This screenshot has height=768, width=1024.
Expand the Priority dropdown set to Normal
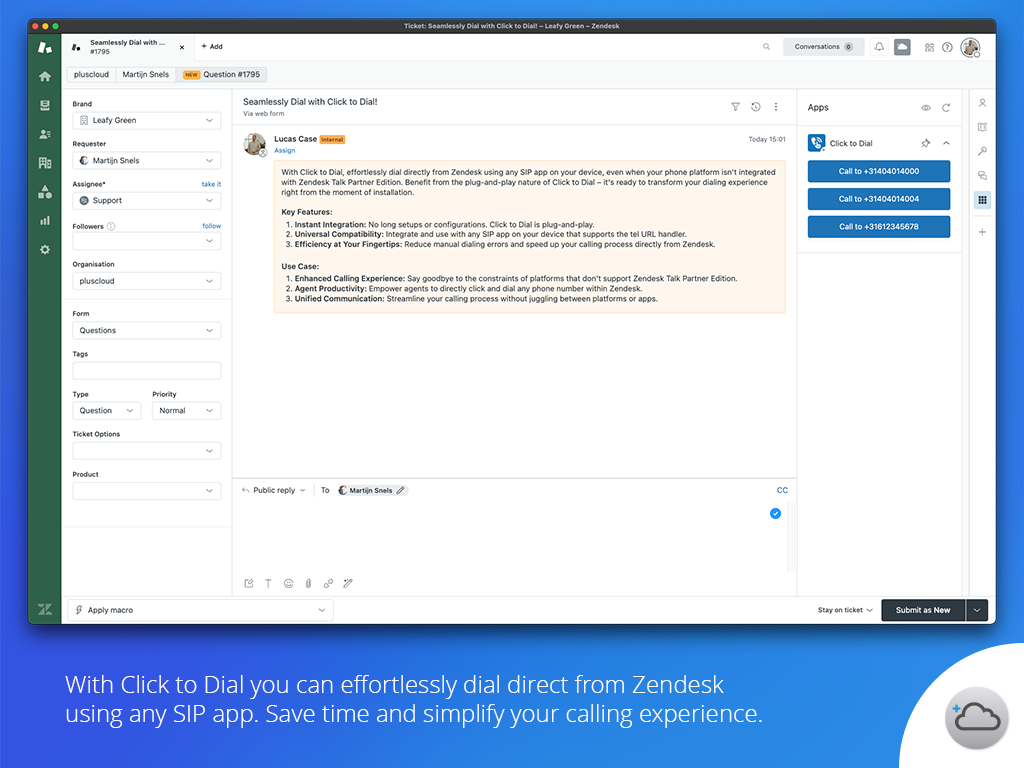(x=186, y=410)
